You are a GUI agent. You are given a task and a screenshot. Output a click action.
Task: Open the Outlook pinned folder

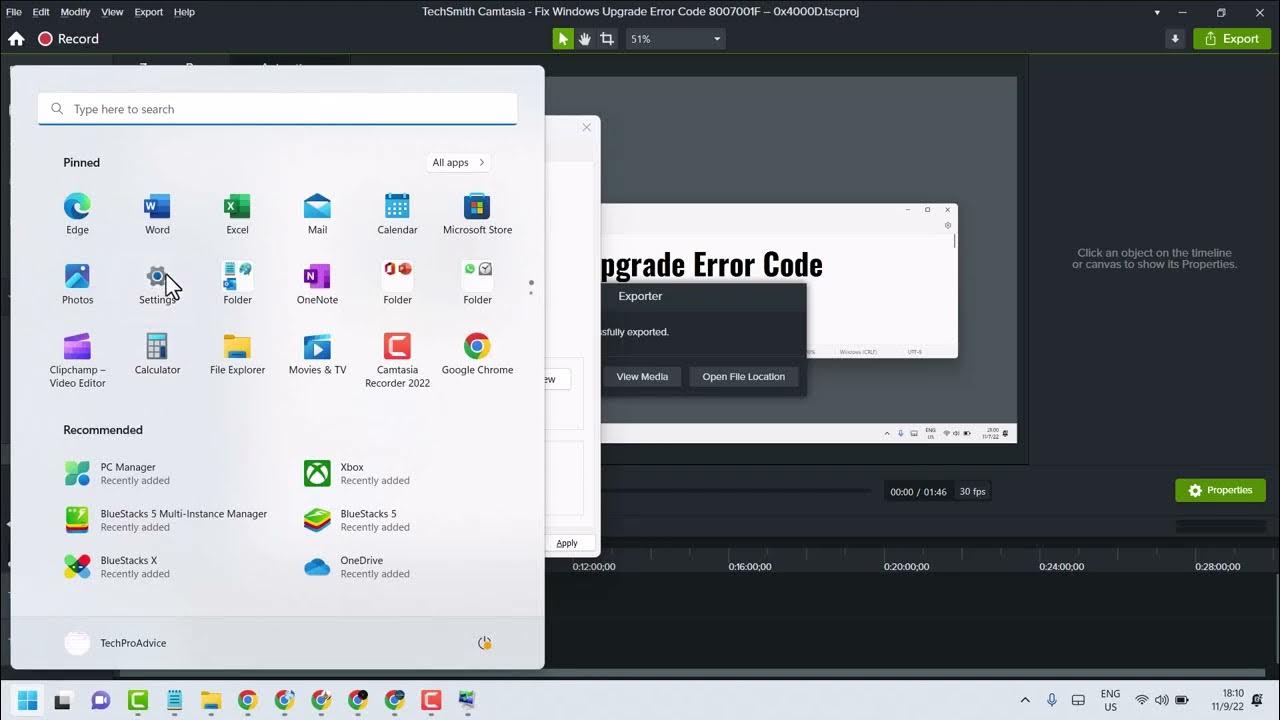(237, 284)
